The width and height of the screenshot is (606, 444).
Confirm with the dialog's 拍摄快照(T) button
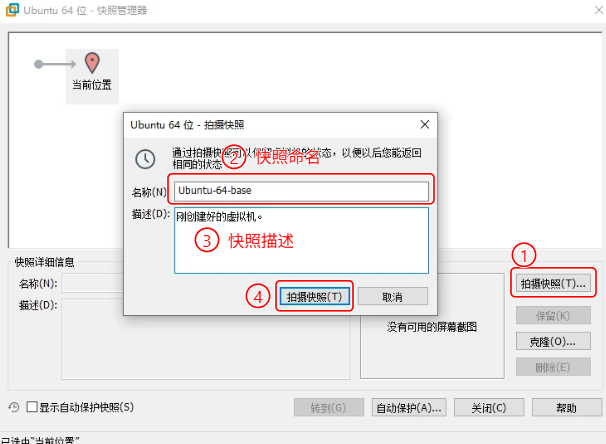pyautogui.click(x=314, y=297)
